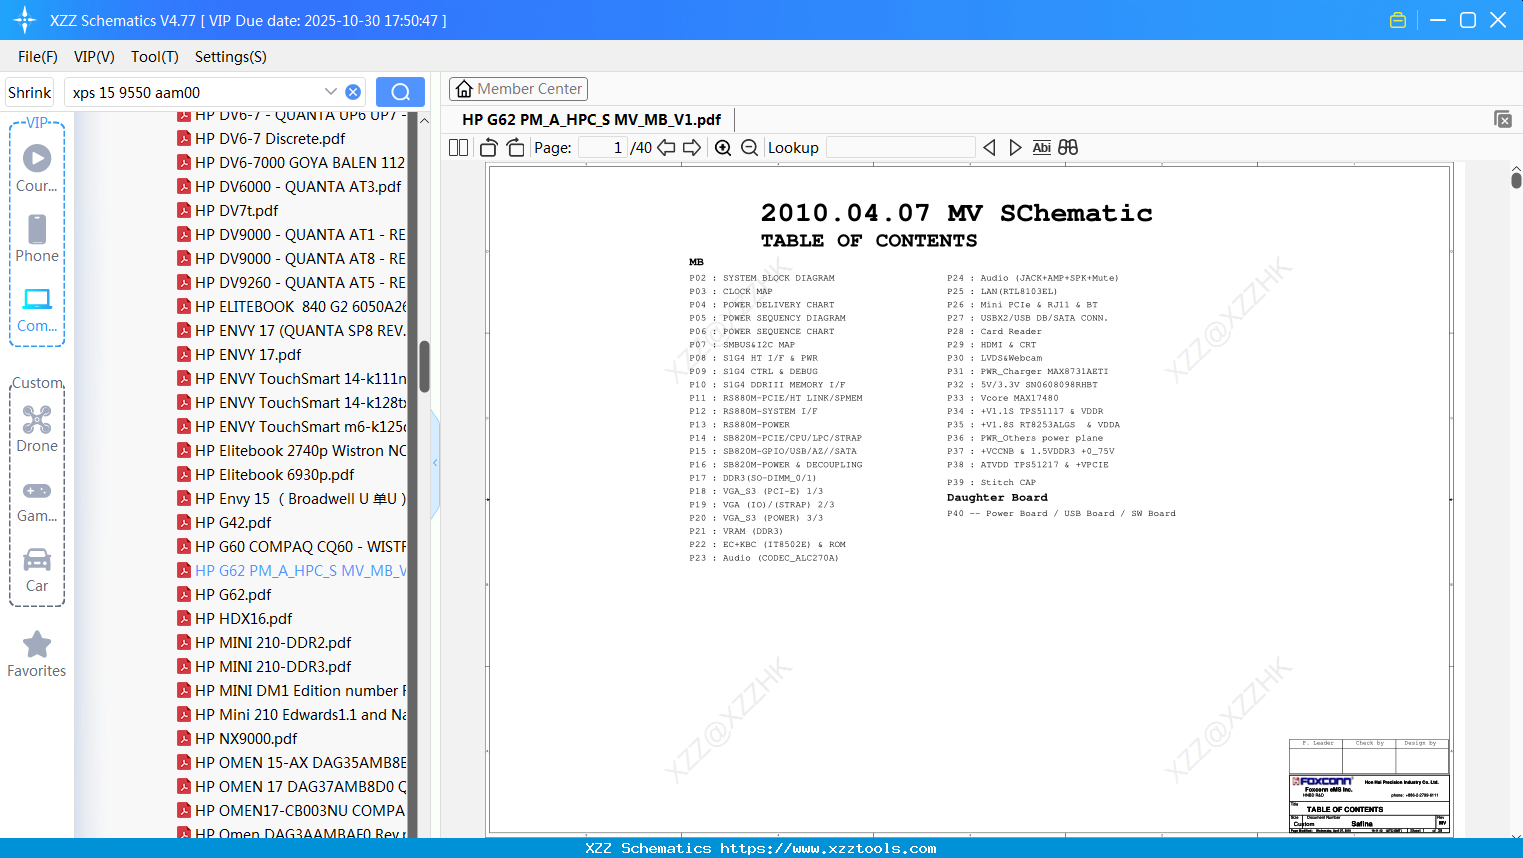This screenshot has height=858, width=1523.
Task: Open HP Envy 15 (Broadwell U) file
Action: (291, 499)
